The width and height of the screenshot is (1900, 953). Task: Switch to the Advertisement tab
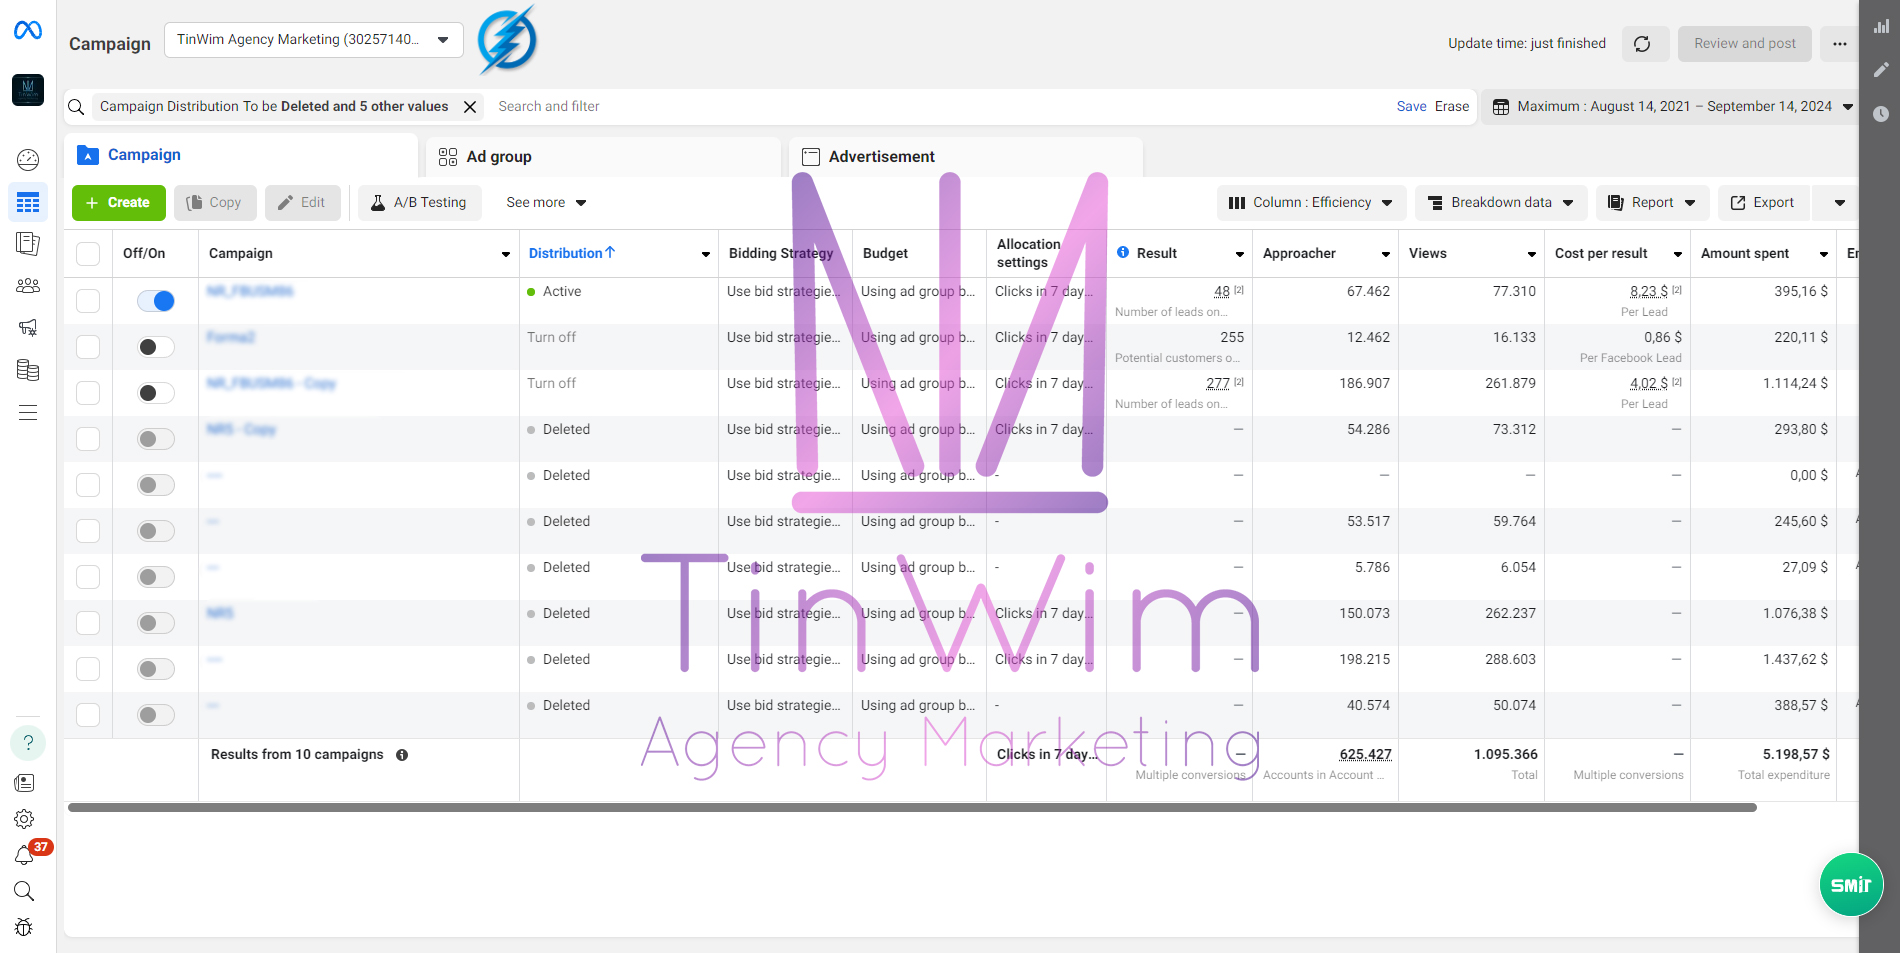click(965, 157)
